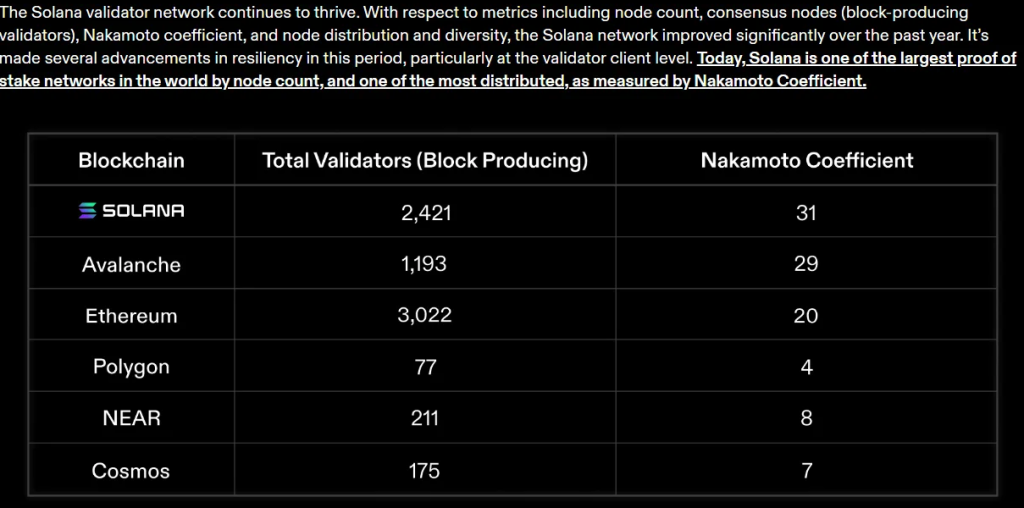Click Polygon's validator count of 77

[425, 367]
